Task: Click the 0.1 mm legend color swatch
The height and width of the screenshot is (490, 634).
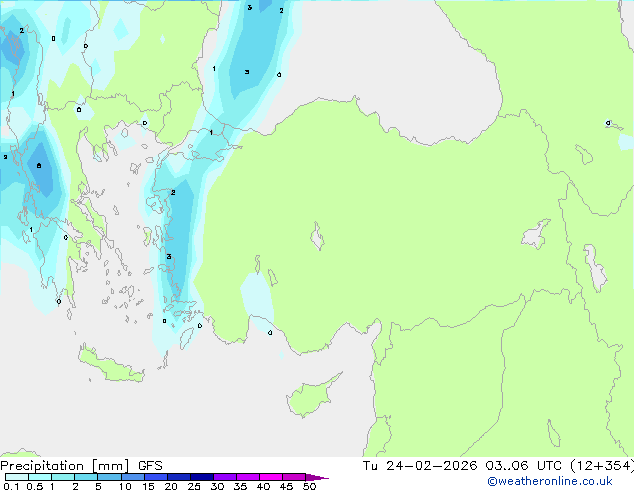Action: tap(17, 477)
